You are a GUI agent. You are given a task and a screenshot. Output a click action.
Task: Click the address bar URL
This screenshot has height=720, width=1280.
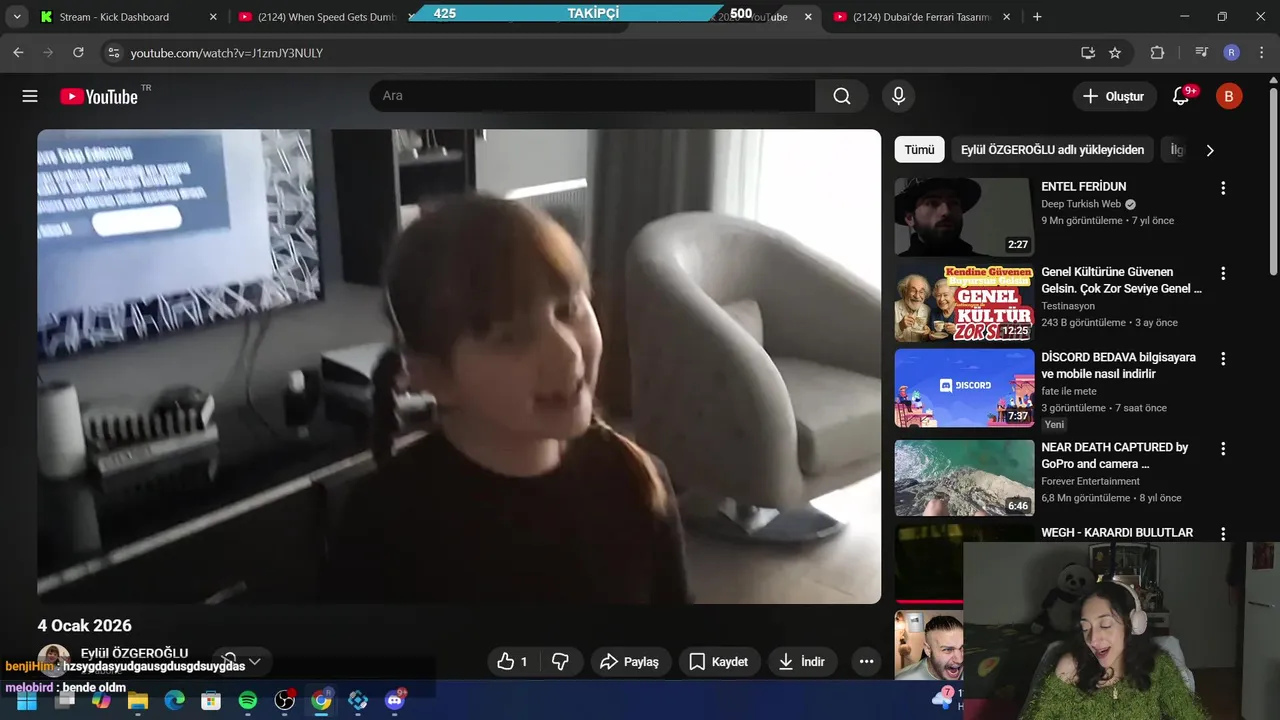coord(227,53)
